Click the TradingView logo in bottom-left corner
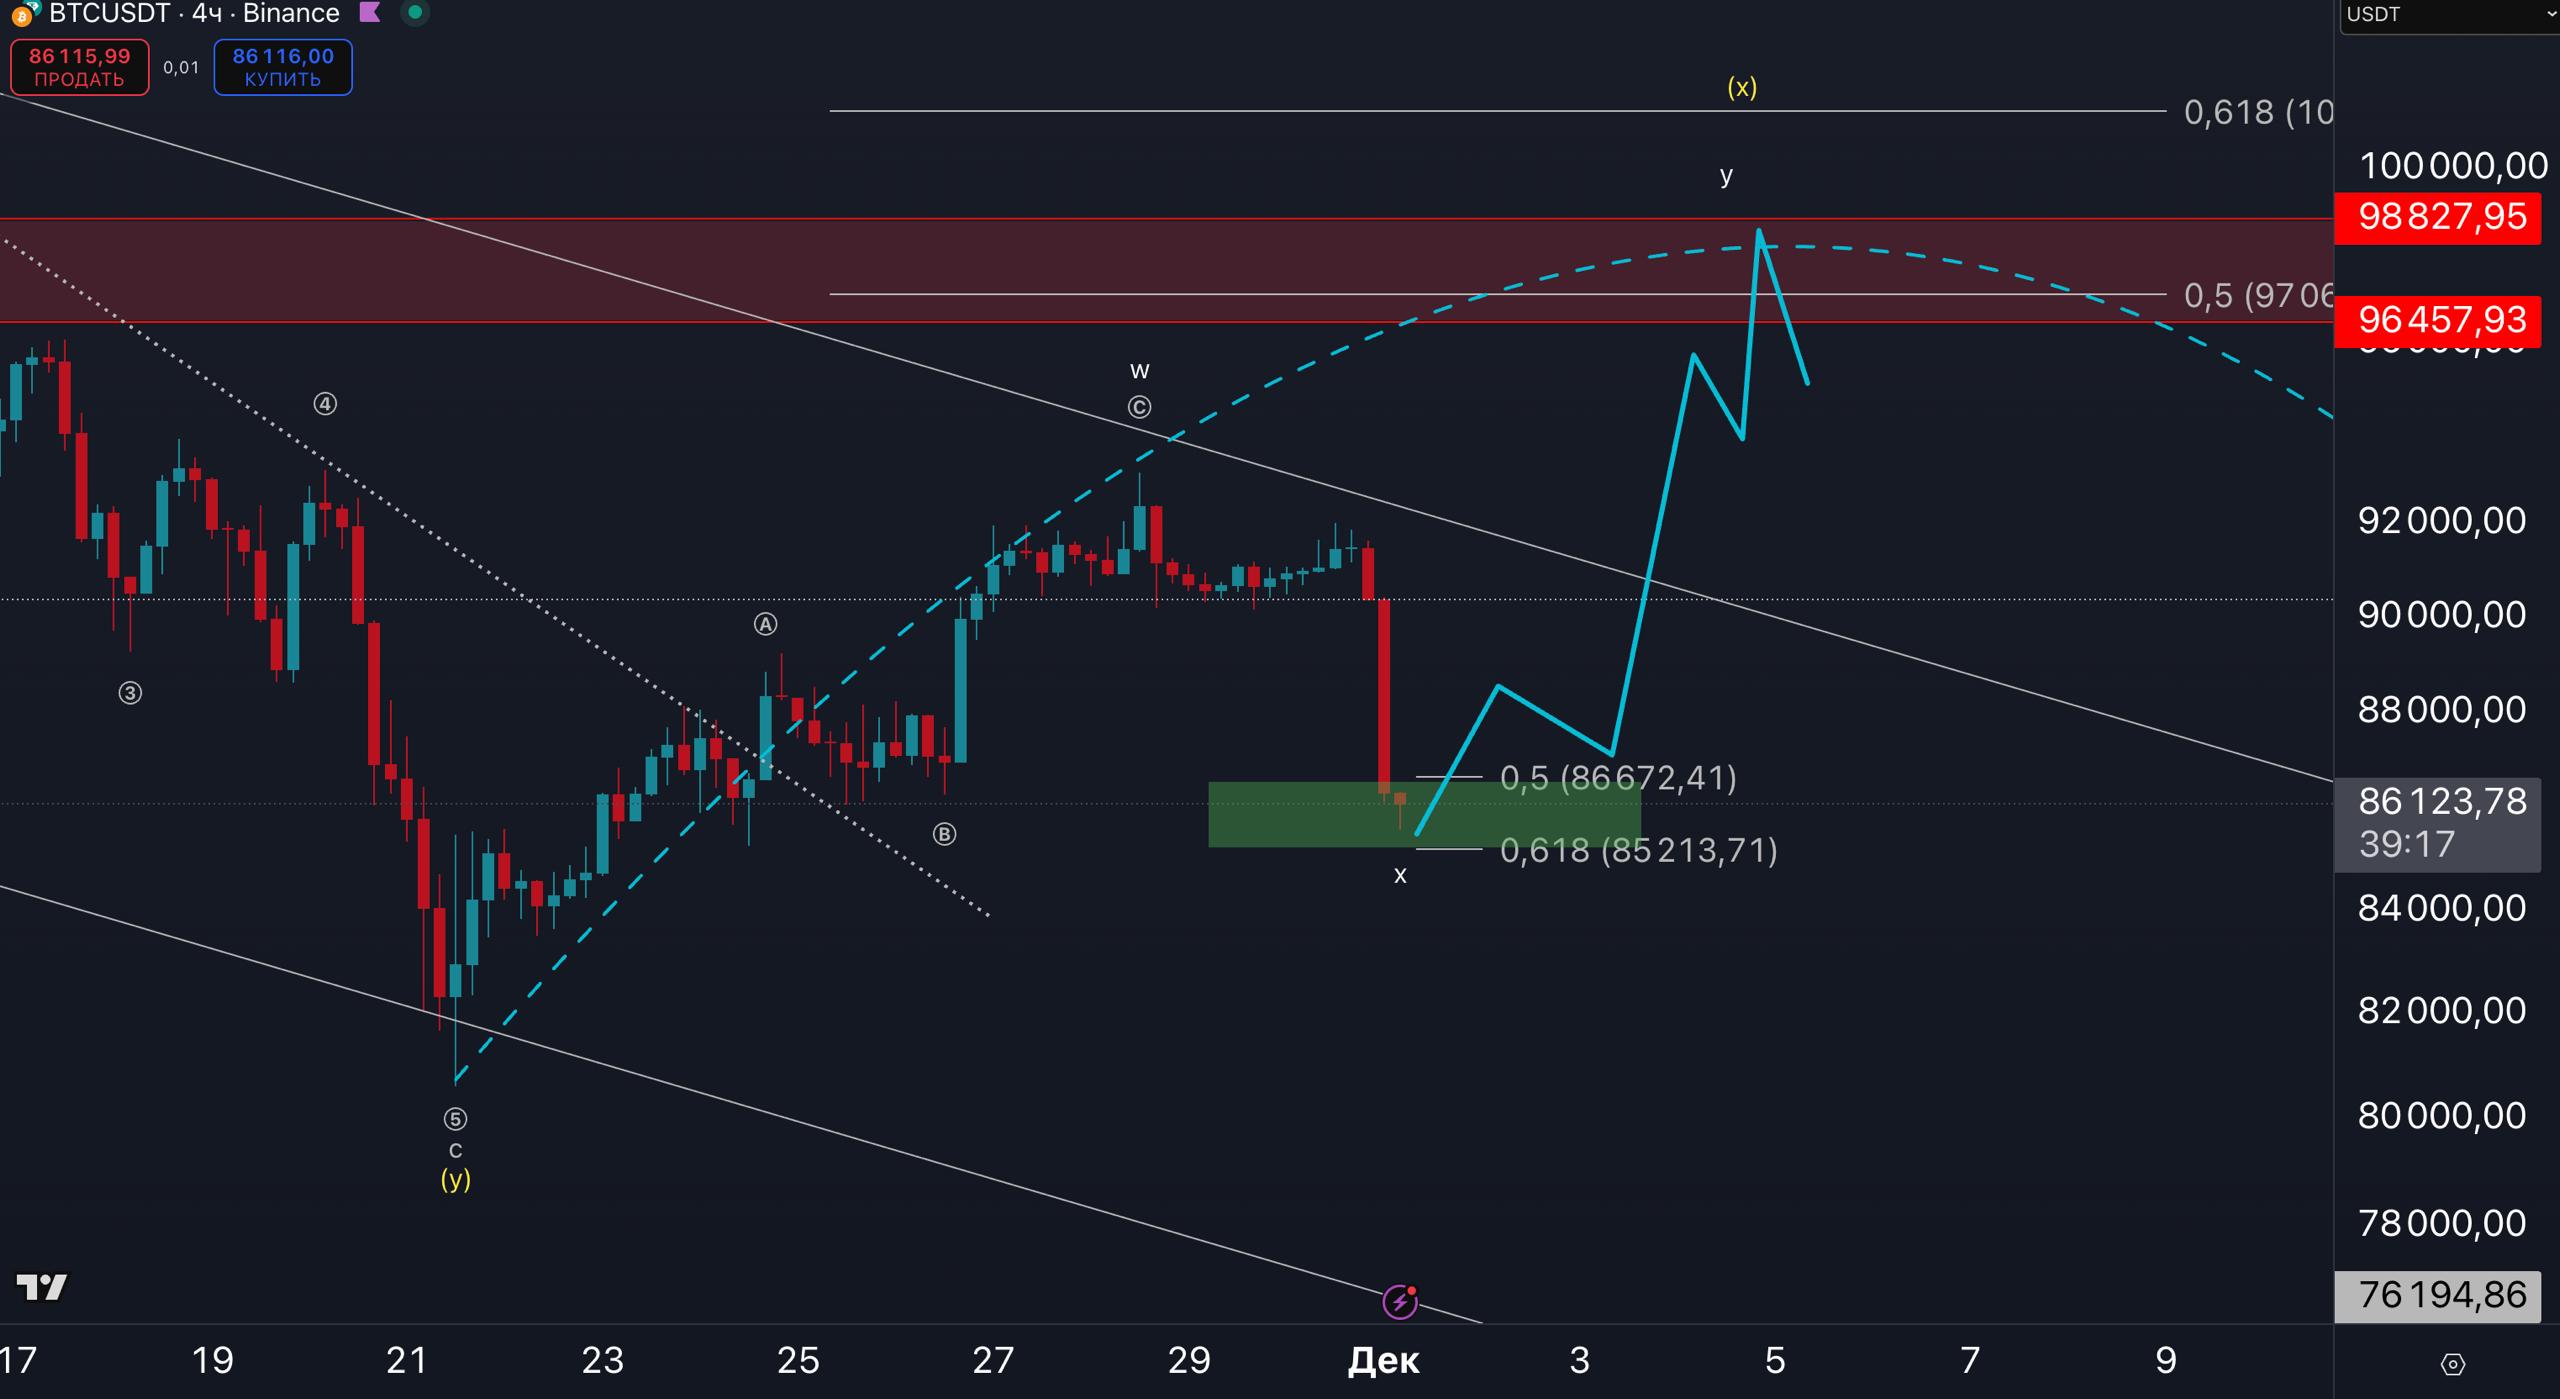The width and height of the screenshot is (2560, 1399). tap(42, 1287)
